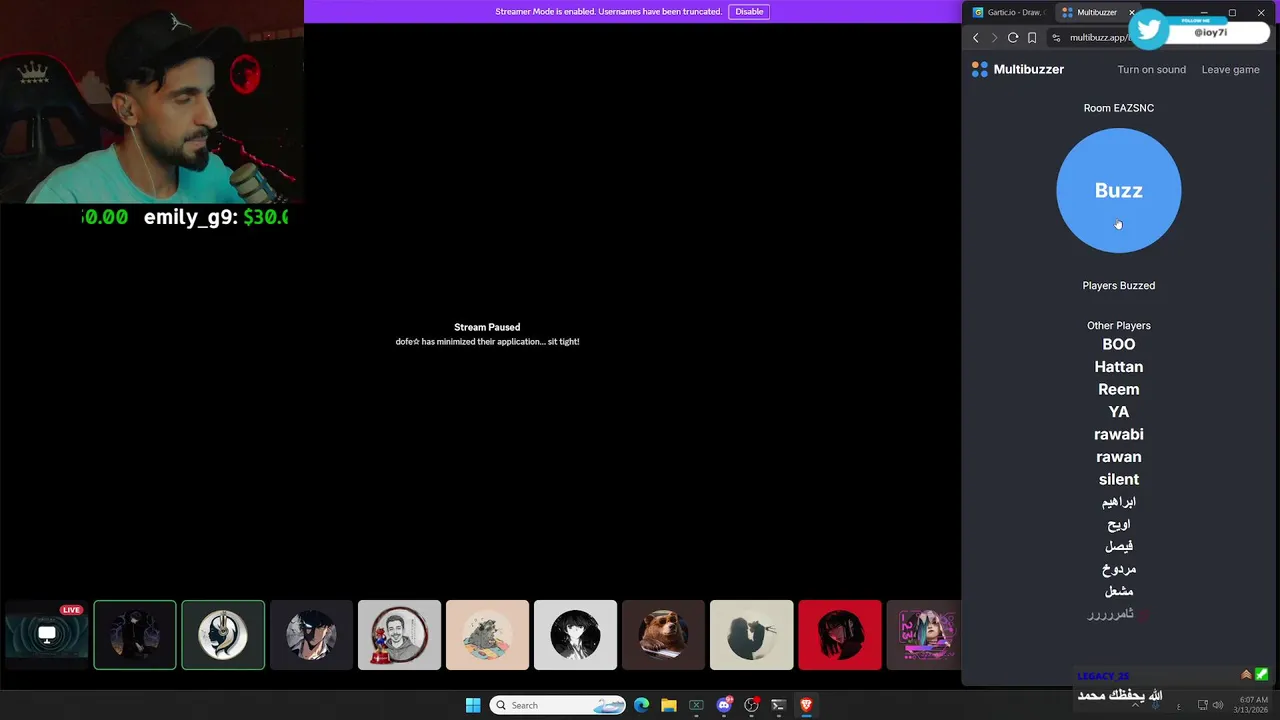
Task: Click player name 'ابراهيم'
Action: click(x=1118, y=502)
